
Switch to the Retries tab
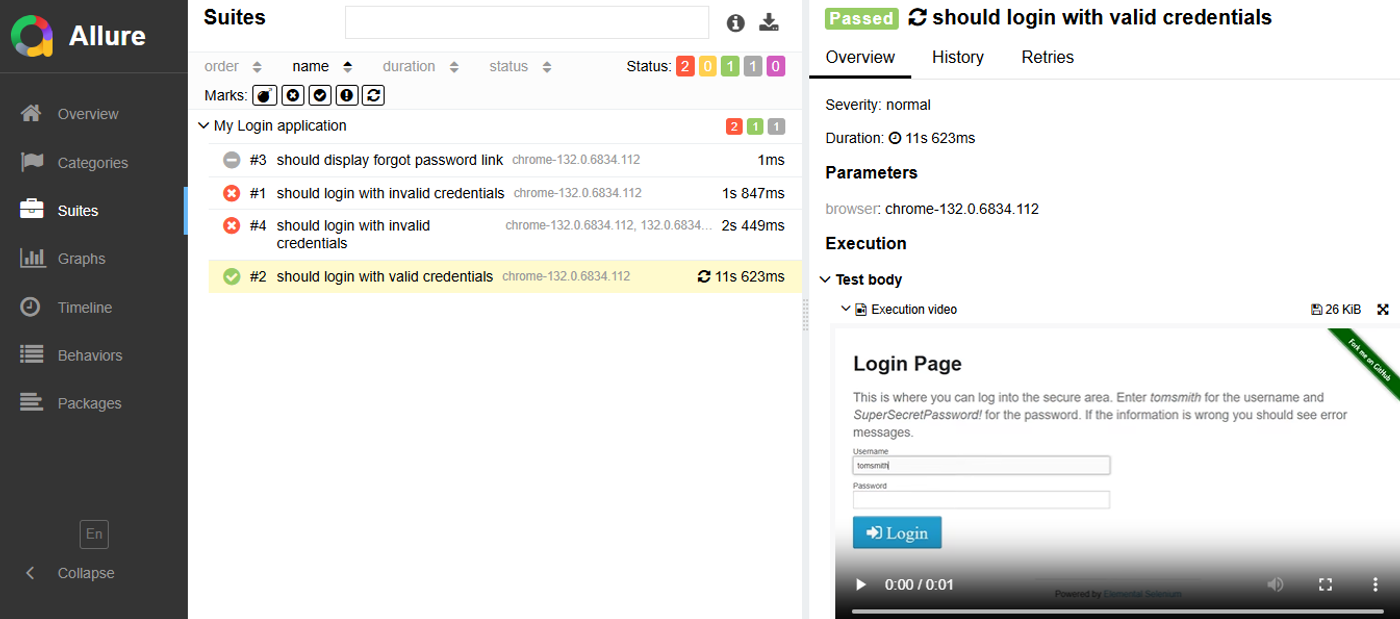tap(1048, 58)
